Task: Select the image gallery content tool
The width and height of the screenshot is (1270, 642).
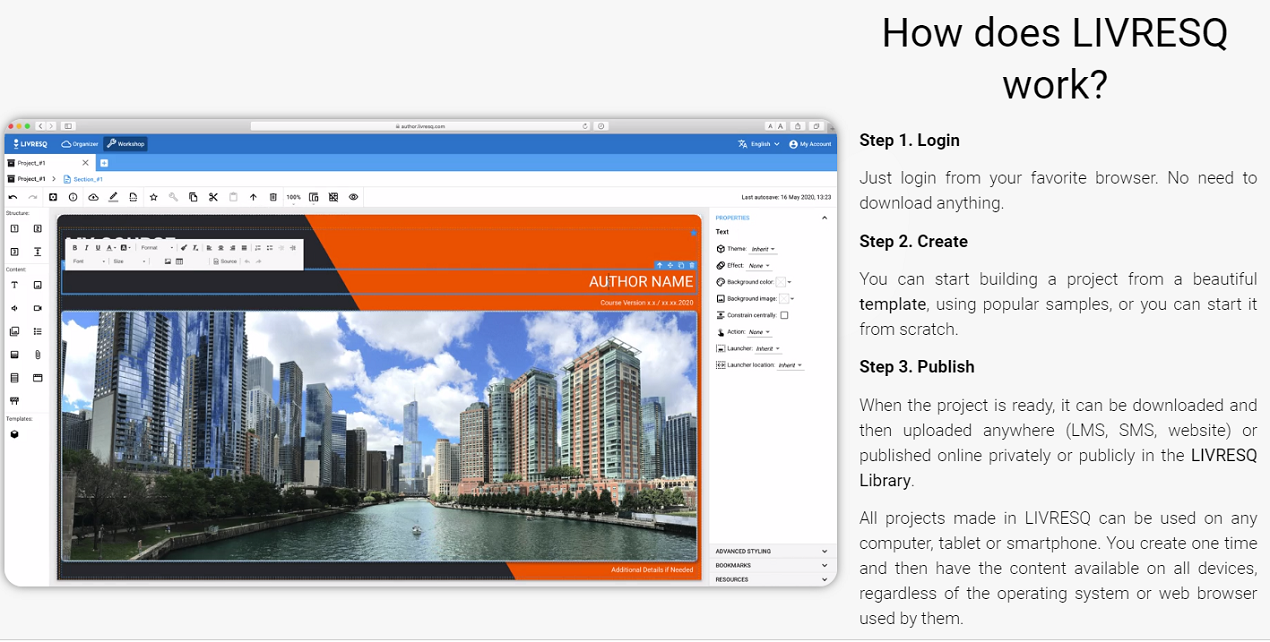Action: (x=14, y=331)
